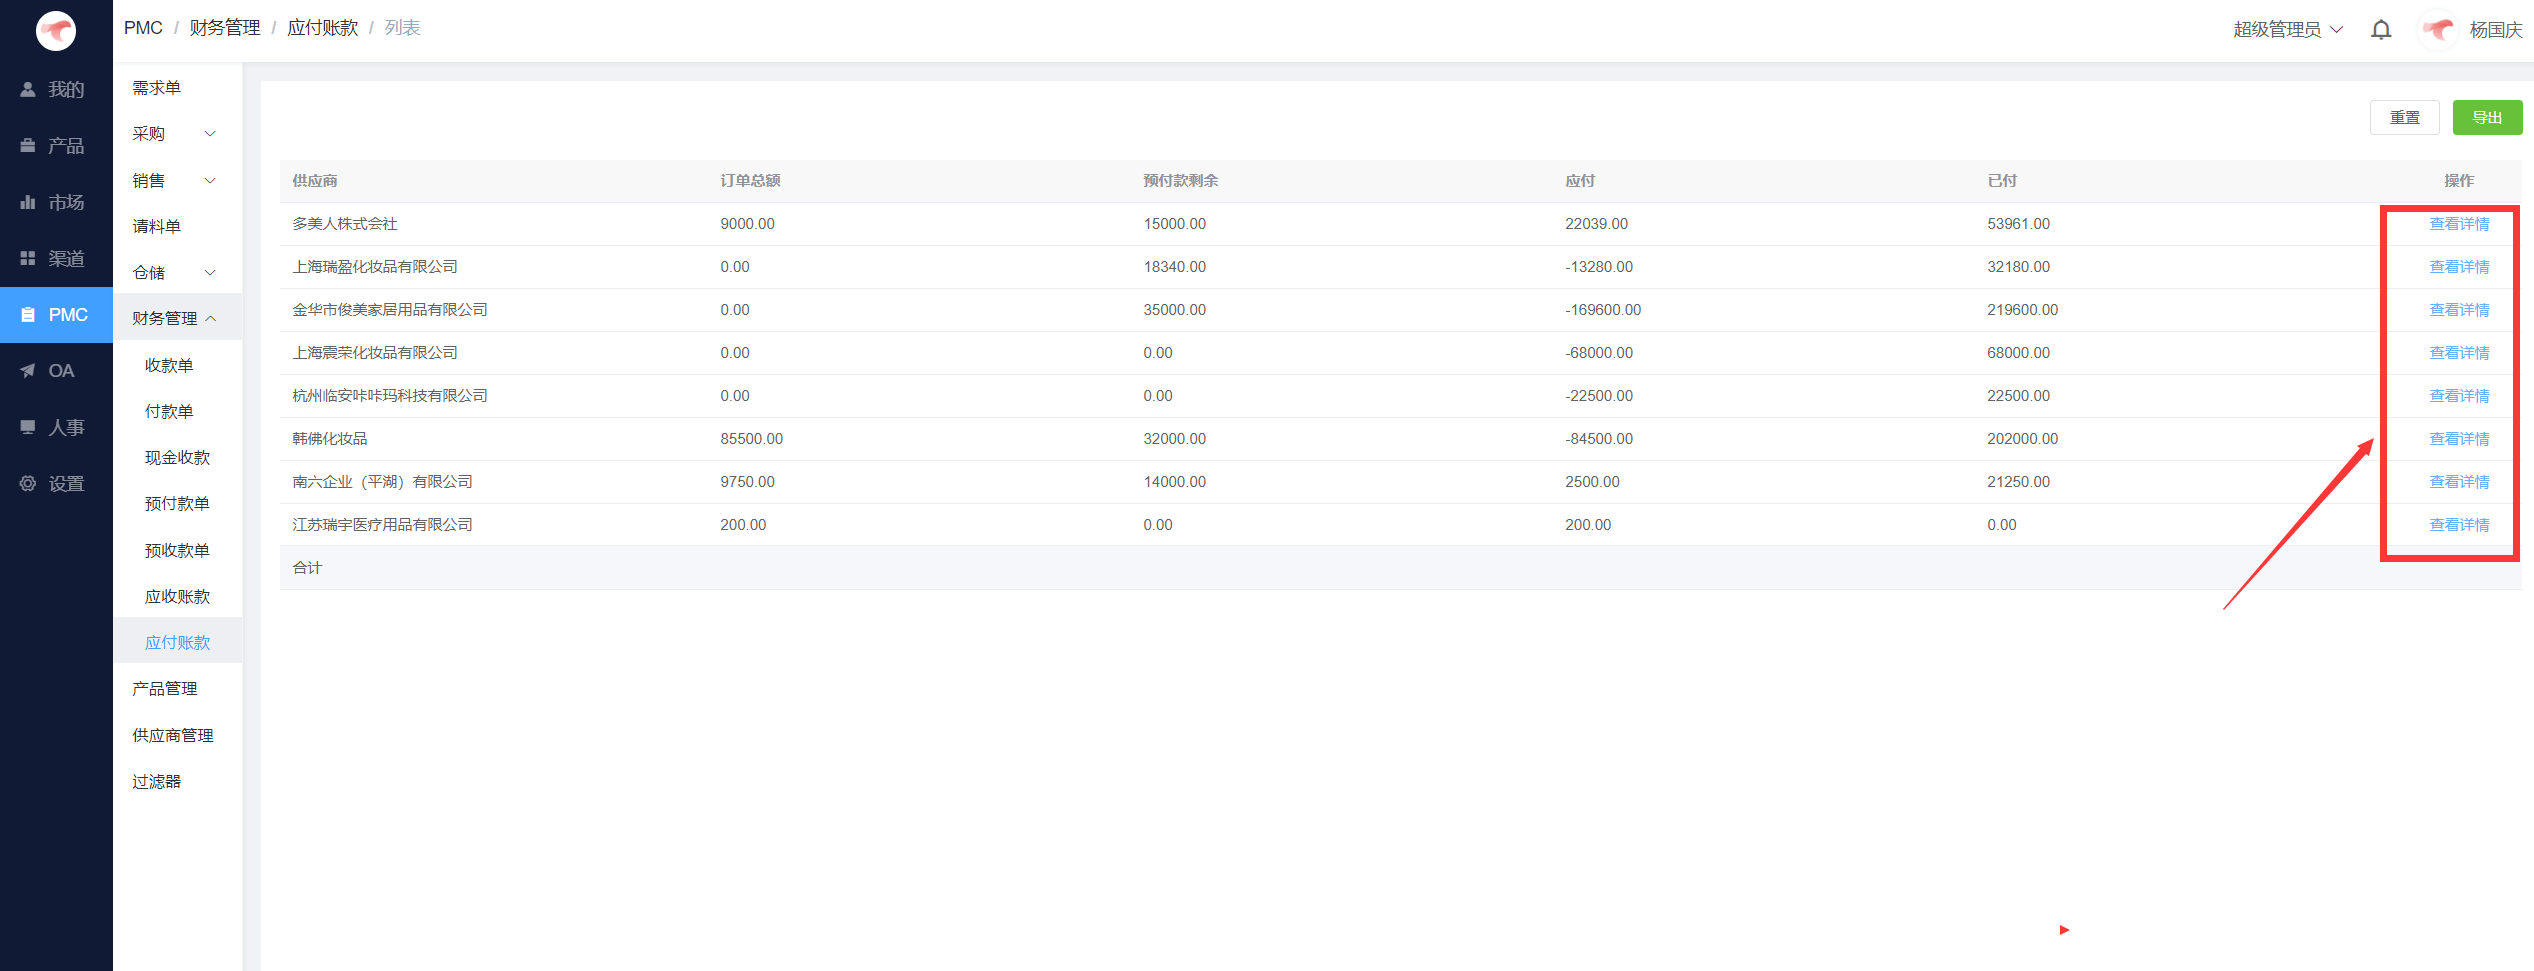Screen dimensions: 2534x971
Task: Click username 杨国庆 in header
Action: 2496,30
